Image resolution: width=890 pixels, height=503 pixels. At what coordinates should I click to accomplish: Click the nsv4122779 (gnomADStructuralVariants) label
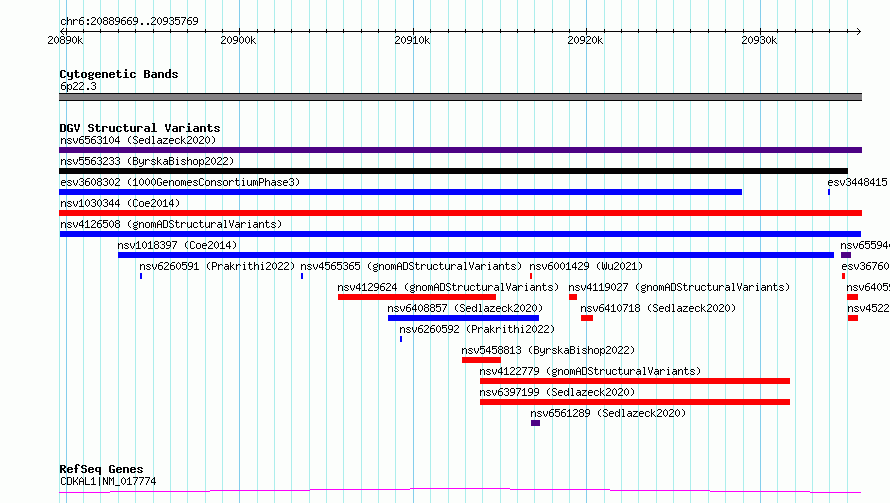point(590,371)
